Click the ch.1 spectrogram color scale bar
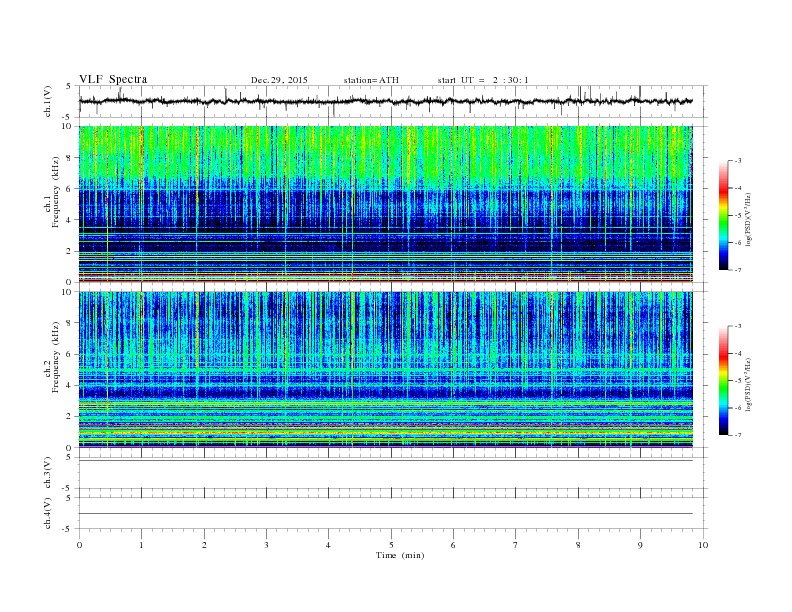 tap(723, 215)
